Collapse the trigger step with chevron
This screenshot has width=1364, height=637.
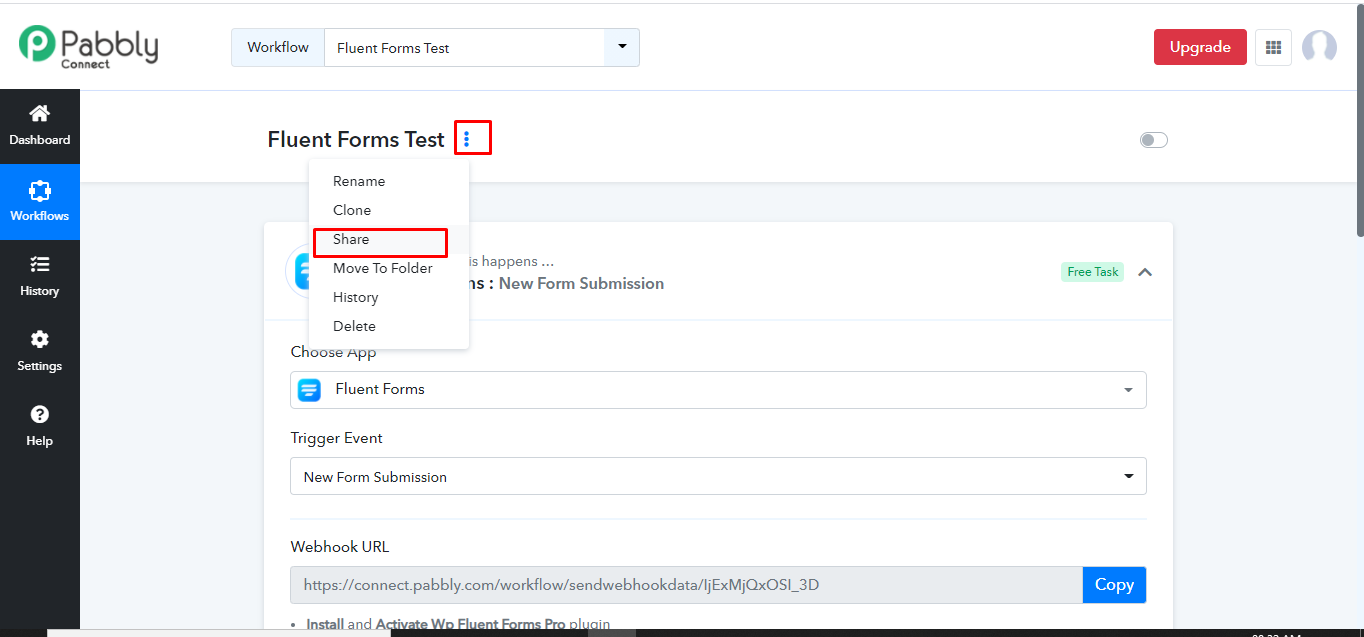point(1145,272)
